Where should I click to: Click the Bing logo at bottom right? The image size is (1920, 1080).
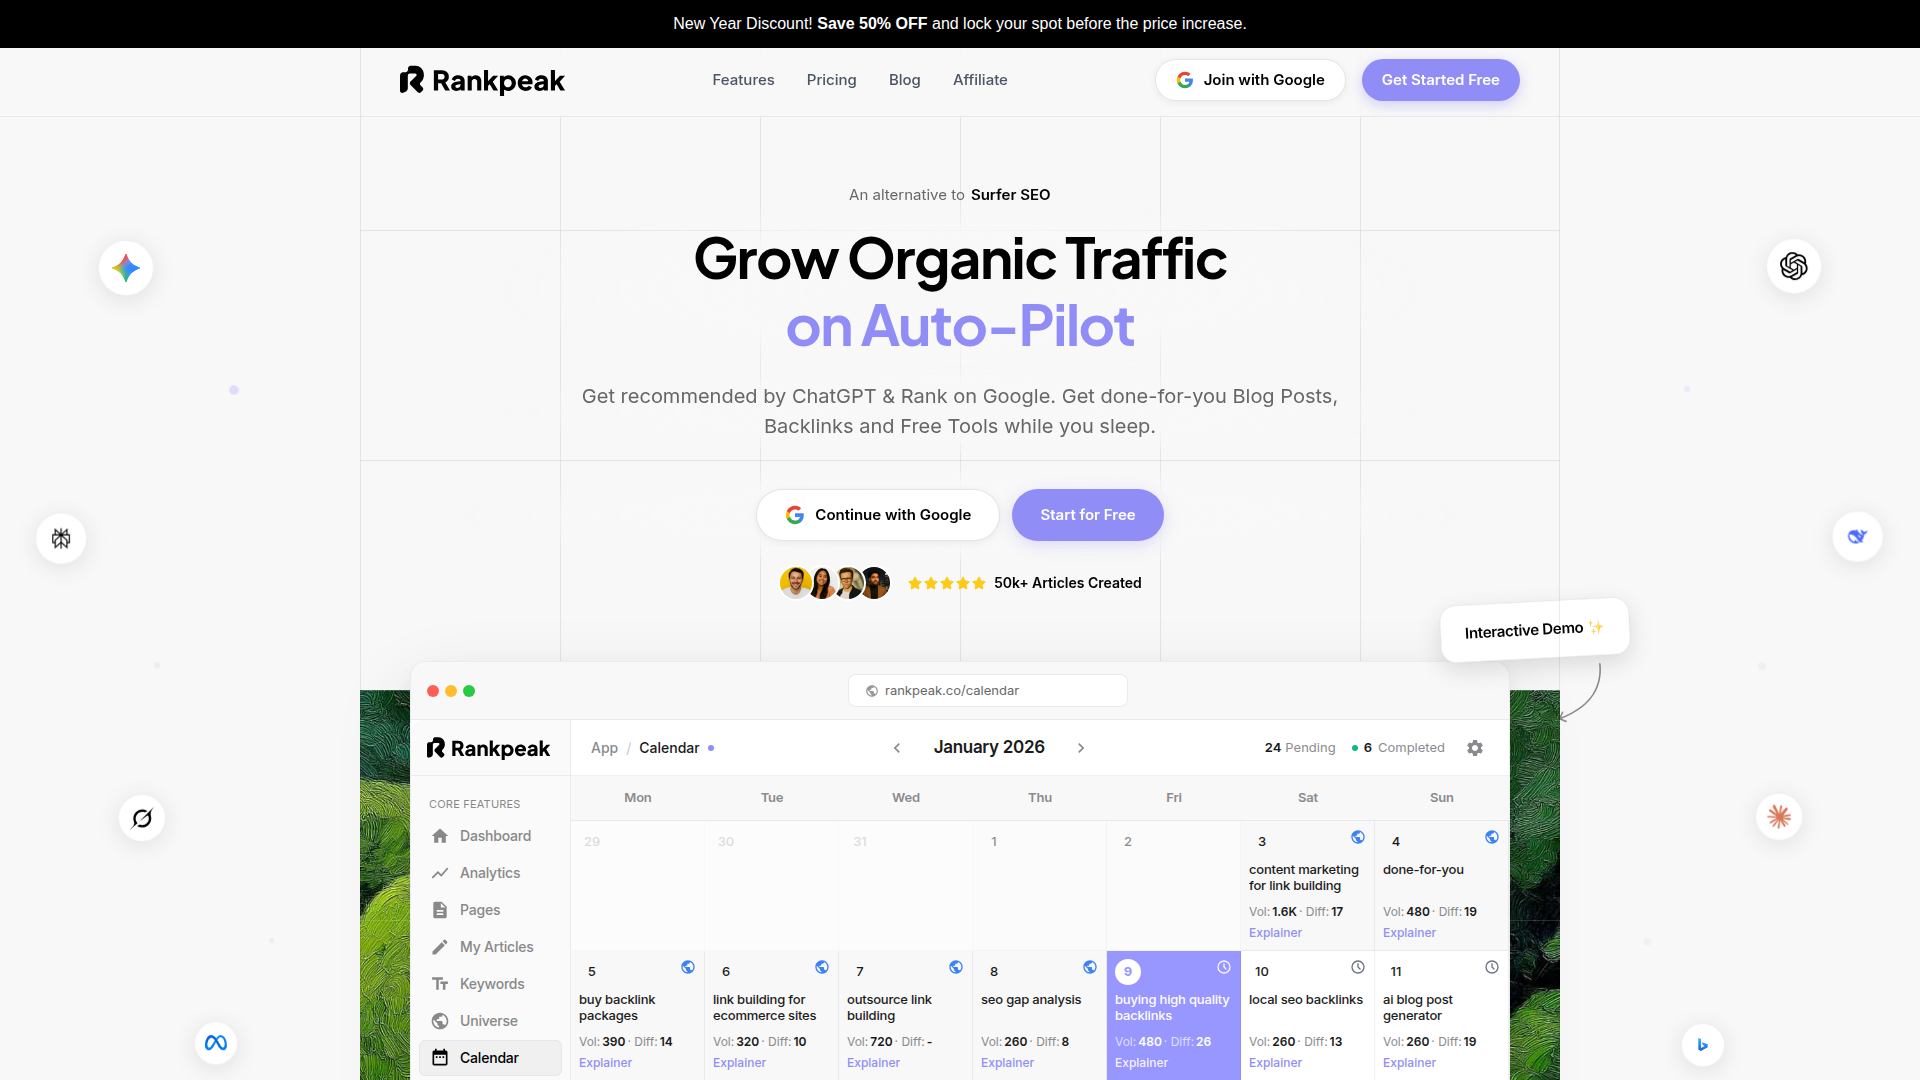click(1704, 1045)
